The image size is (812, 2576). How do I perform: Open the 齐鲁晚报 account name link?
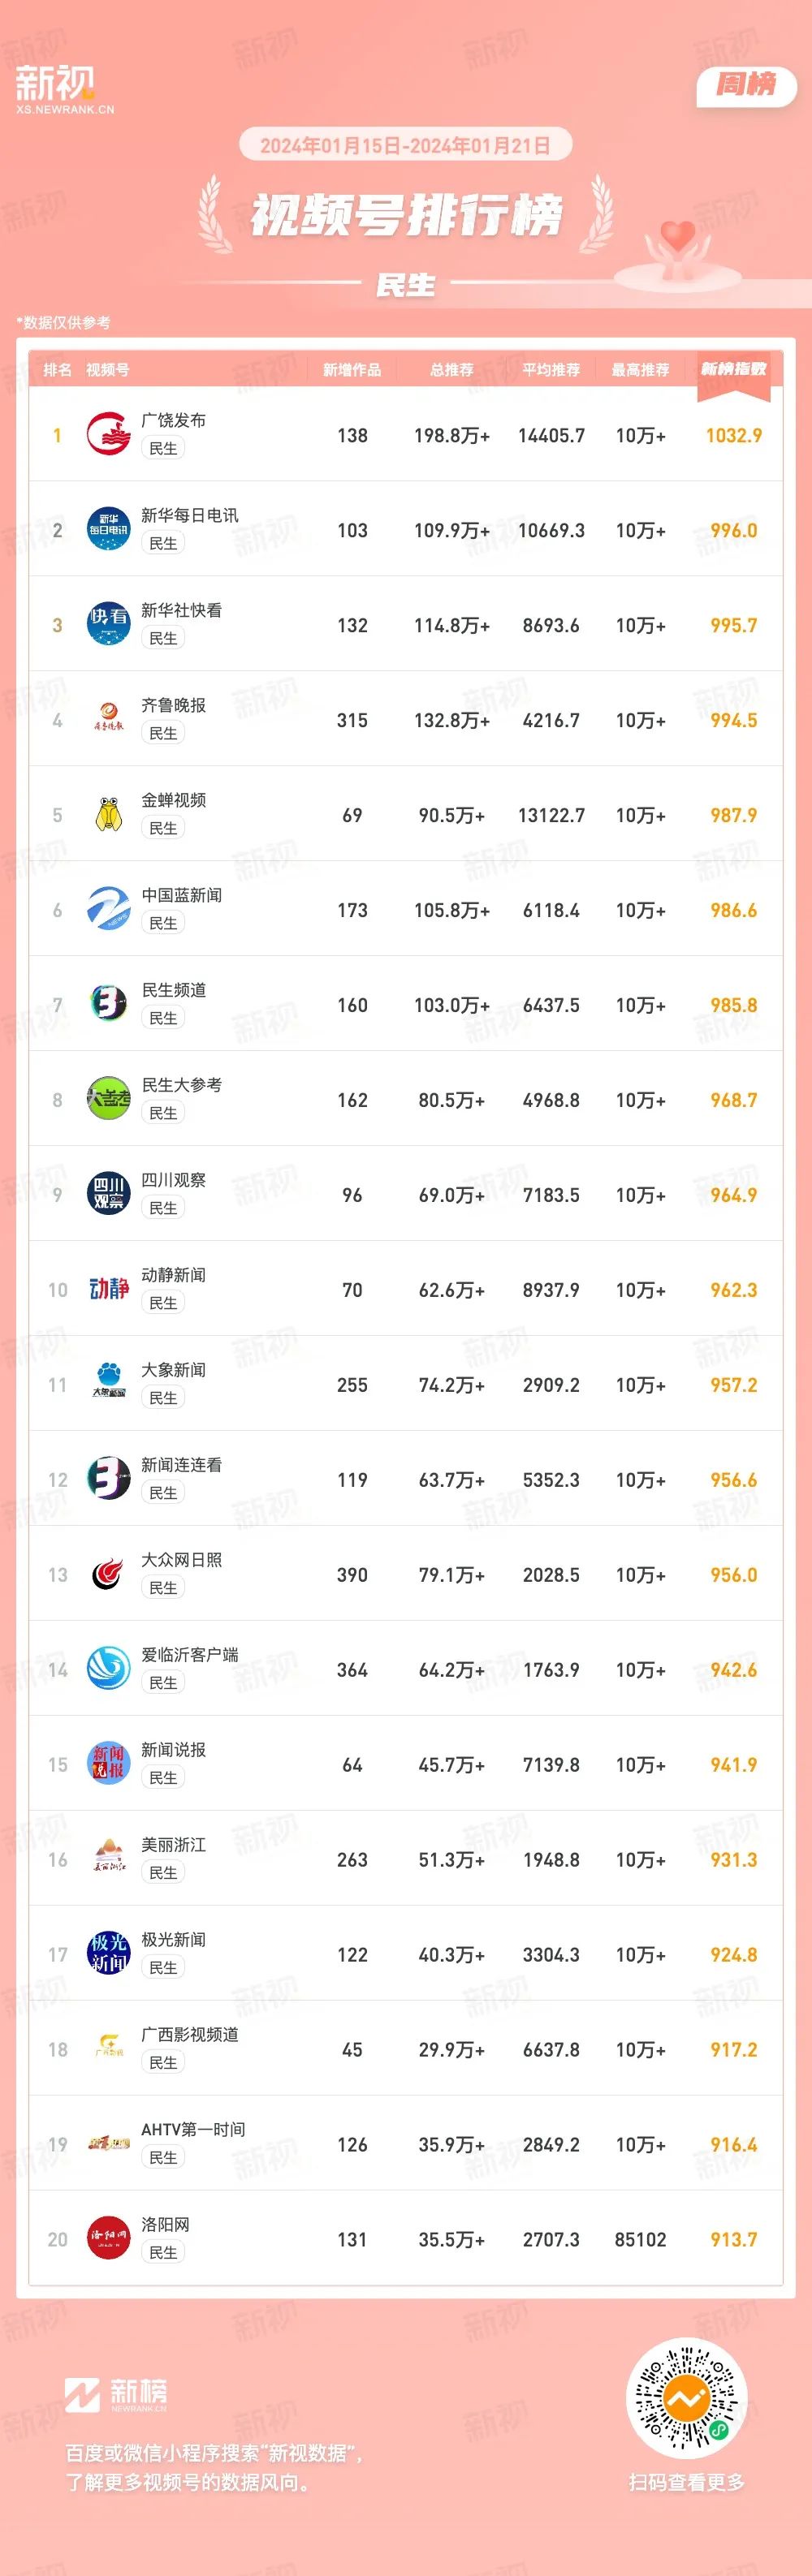point(173,705)
